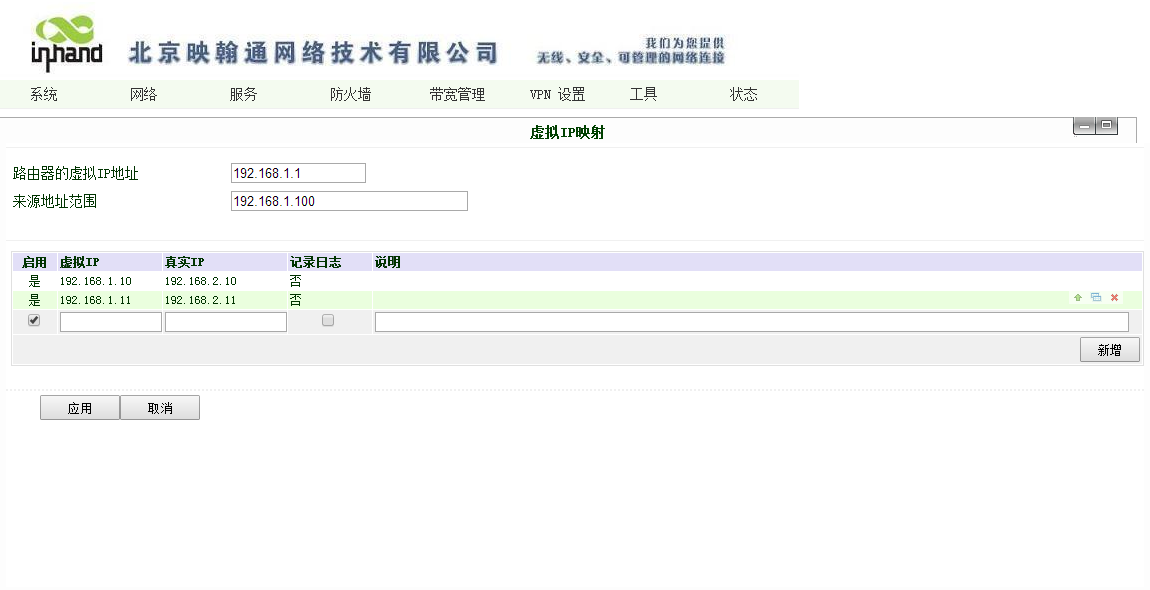Open the 带宽管理 menu
This screenshot has height=590, width=1150.
(x=457, y=95)
